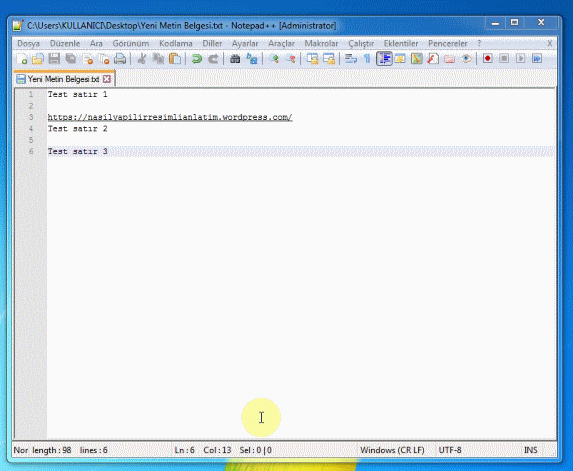Click the UTF-8 encoding status entry
The width and height of the screenshot is (573, 471).
450,450
